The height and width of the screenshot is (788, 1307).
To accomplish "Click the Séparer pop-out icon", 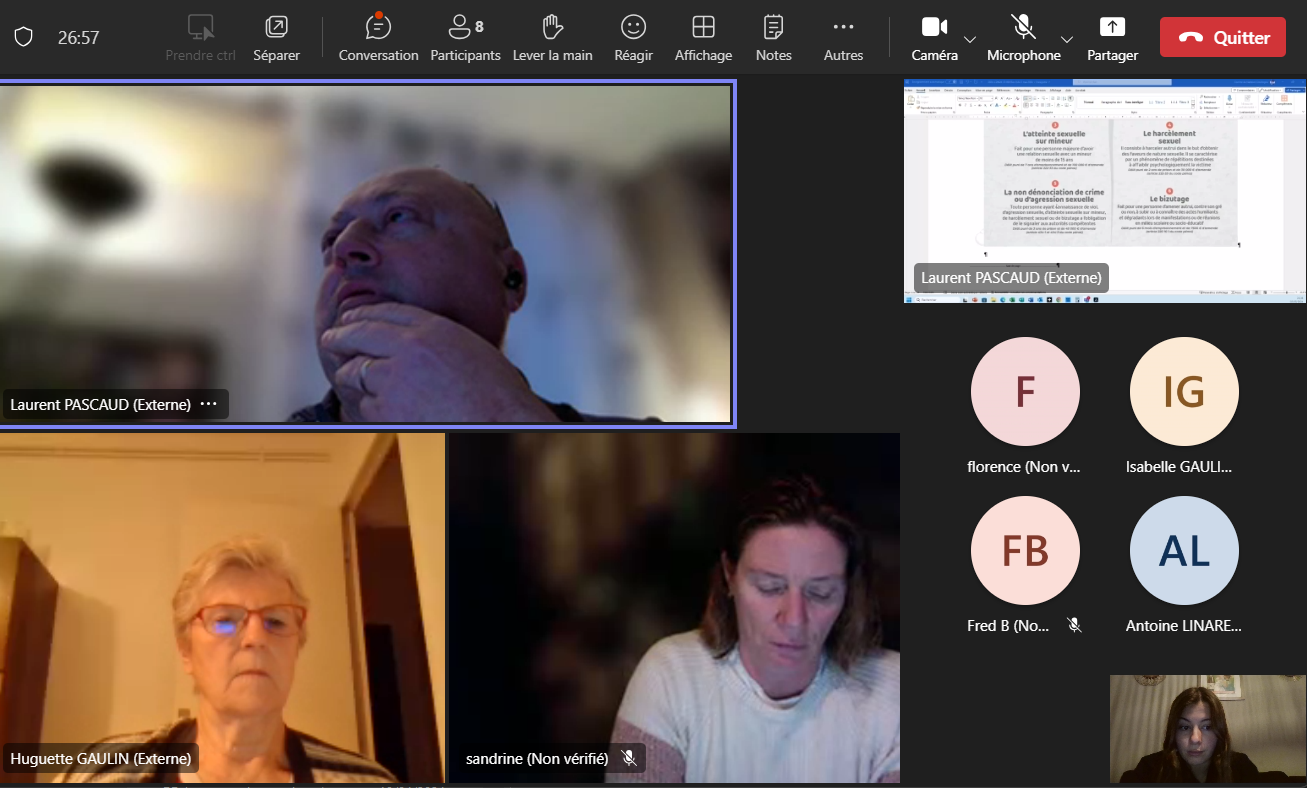I will point(276,38).
